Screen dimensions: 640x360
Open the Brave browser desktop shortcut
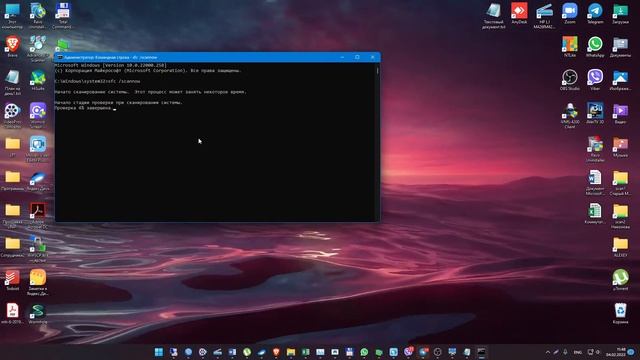tap(12, 47)
